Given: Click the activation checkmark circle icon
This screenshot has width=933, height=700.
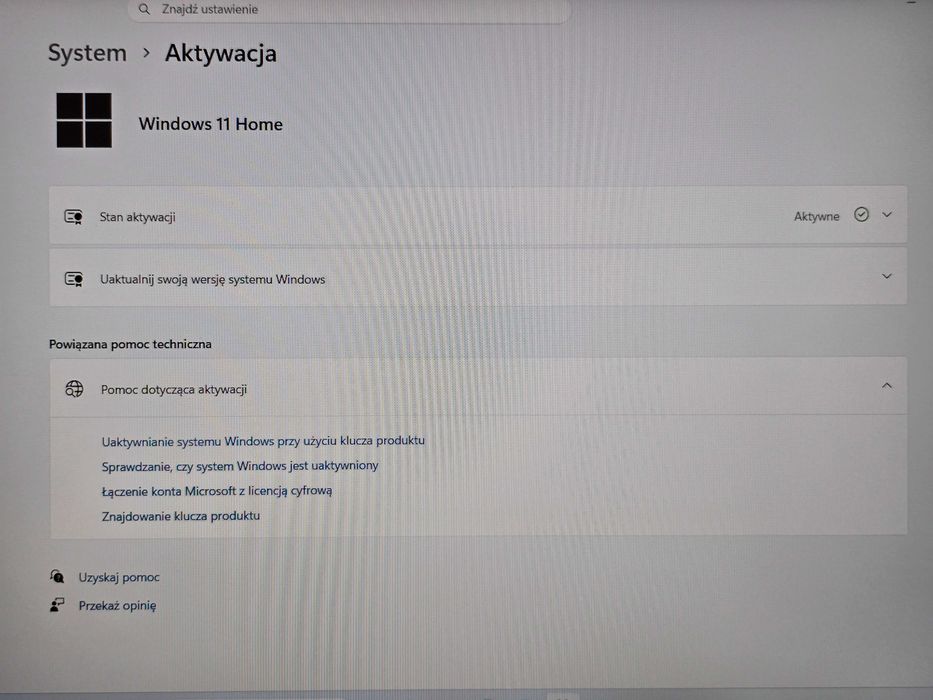Looking at the screenshot, I should coord(861,214).
